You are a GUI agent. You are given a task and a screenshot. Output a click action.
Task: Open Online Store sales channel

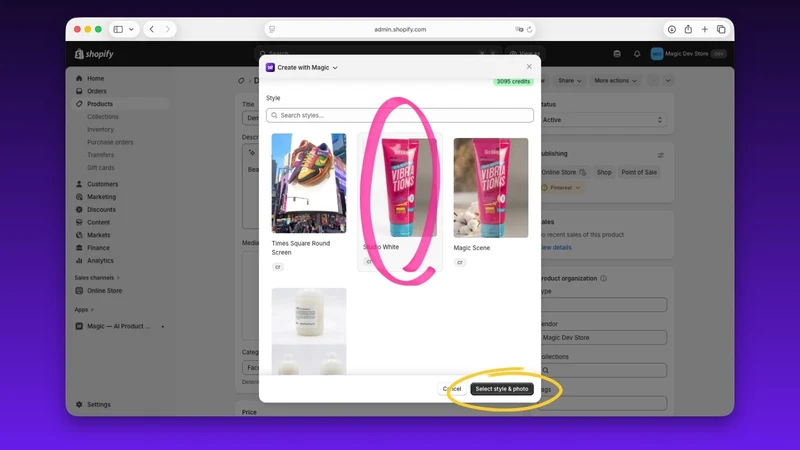[104, 291]
